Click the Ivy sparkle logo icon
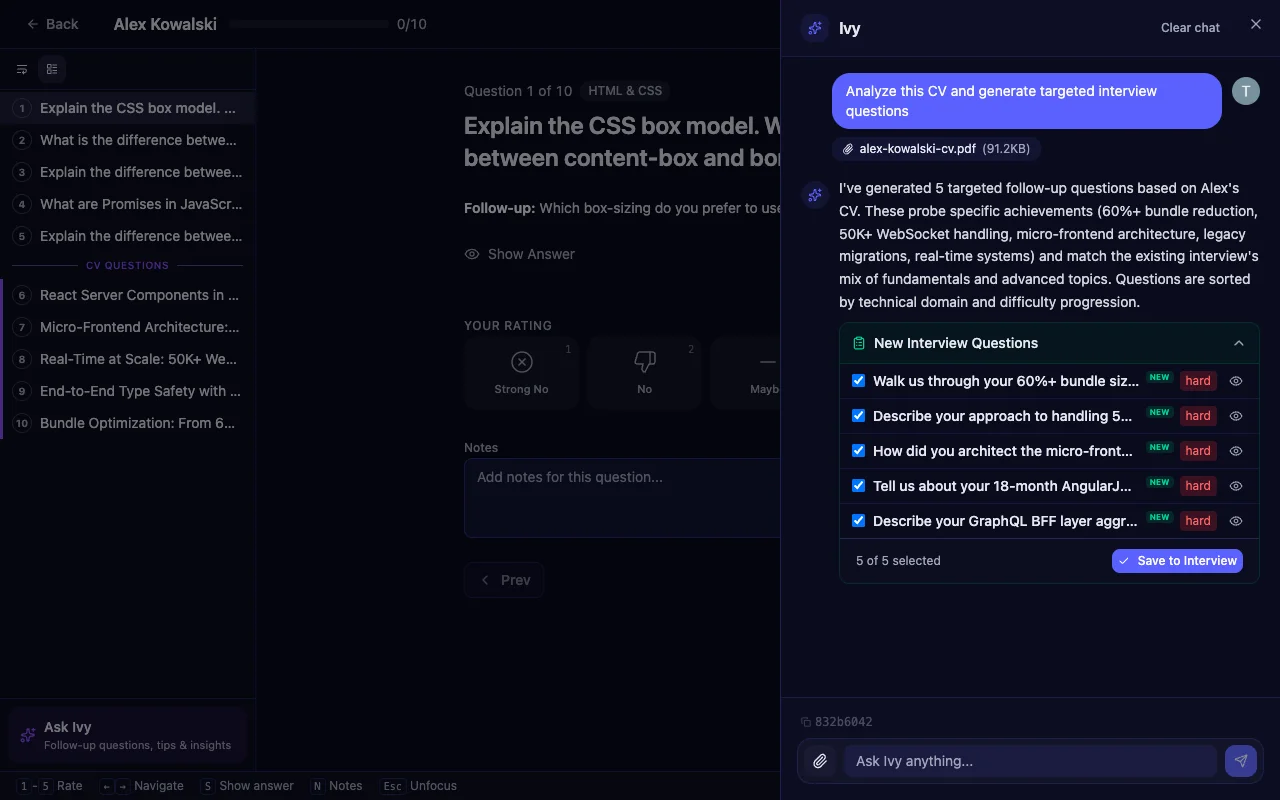Image resolution: width=1280 pixels, height=800 pixels. pyautogui.click(x=814, y=28)
